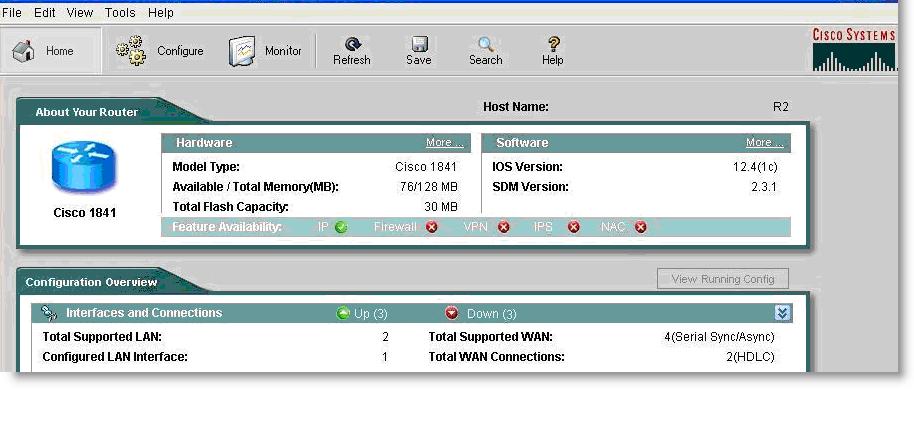The height and width of the screenshot is (432, 914).
Task: Click the 2(HDLC) WAN connections value
Action: (x=750, y=357)
